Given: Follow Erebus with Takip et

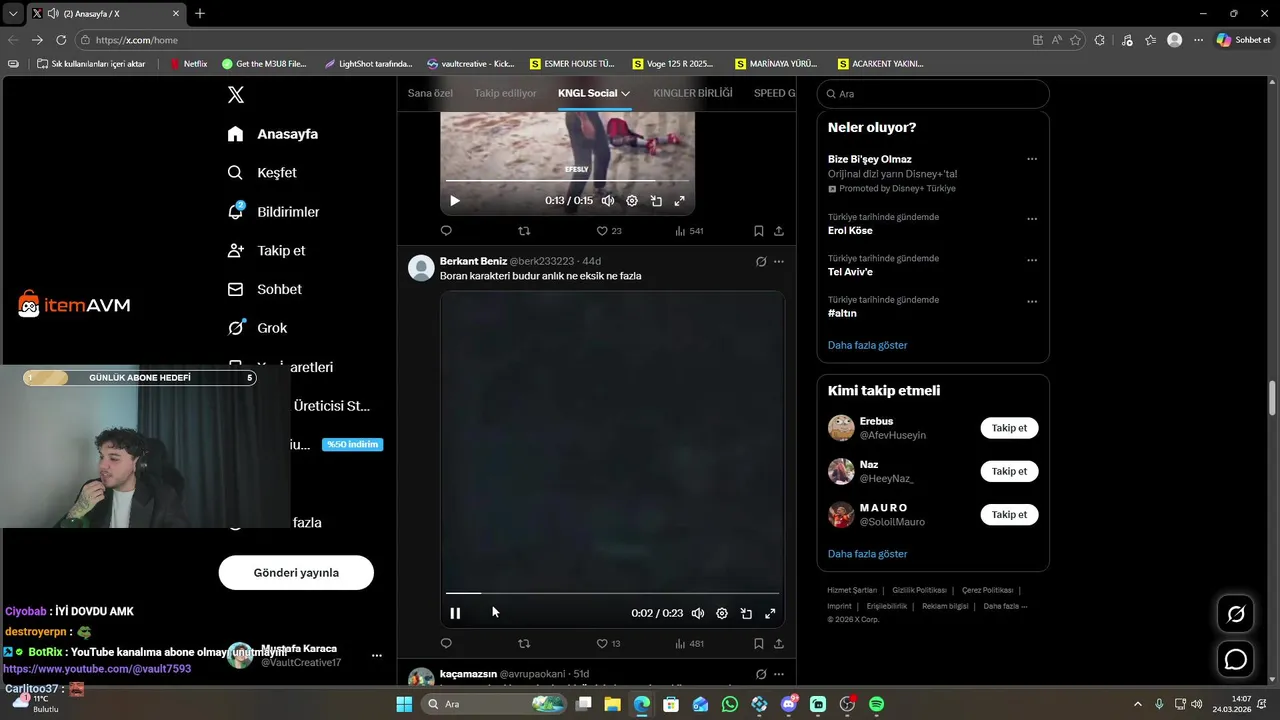Looking at the screenshot, I should pyautogui.click(x=1009, y=428).
